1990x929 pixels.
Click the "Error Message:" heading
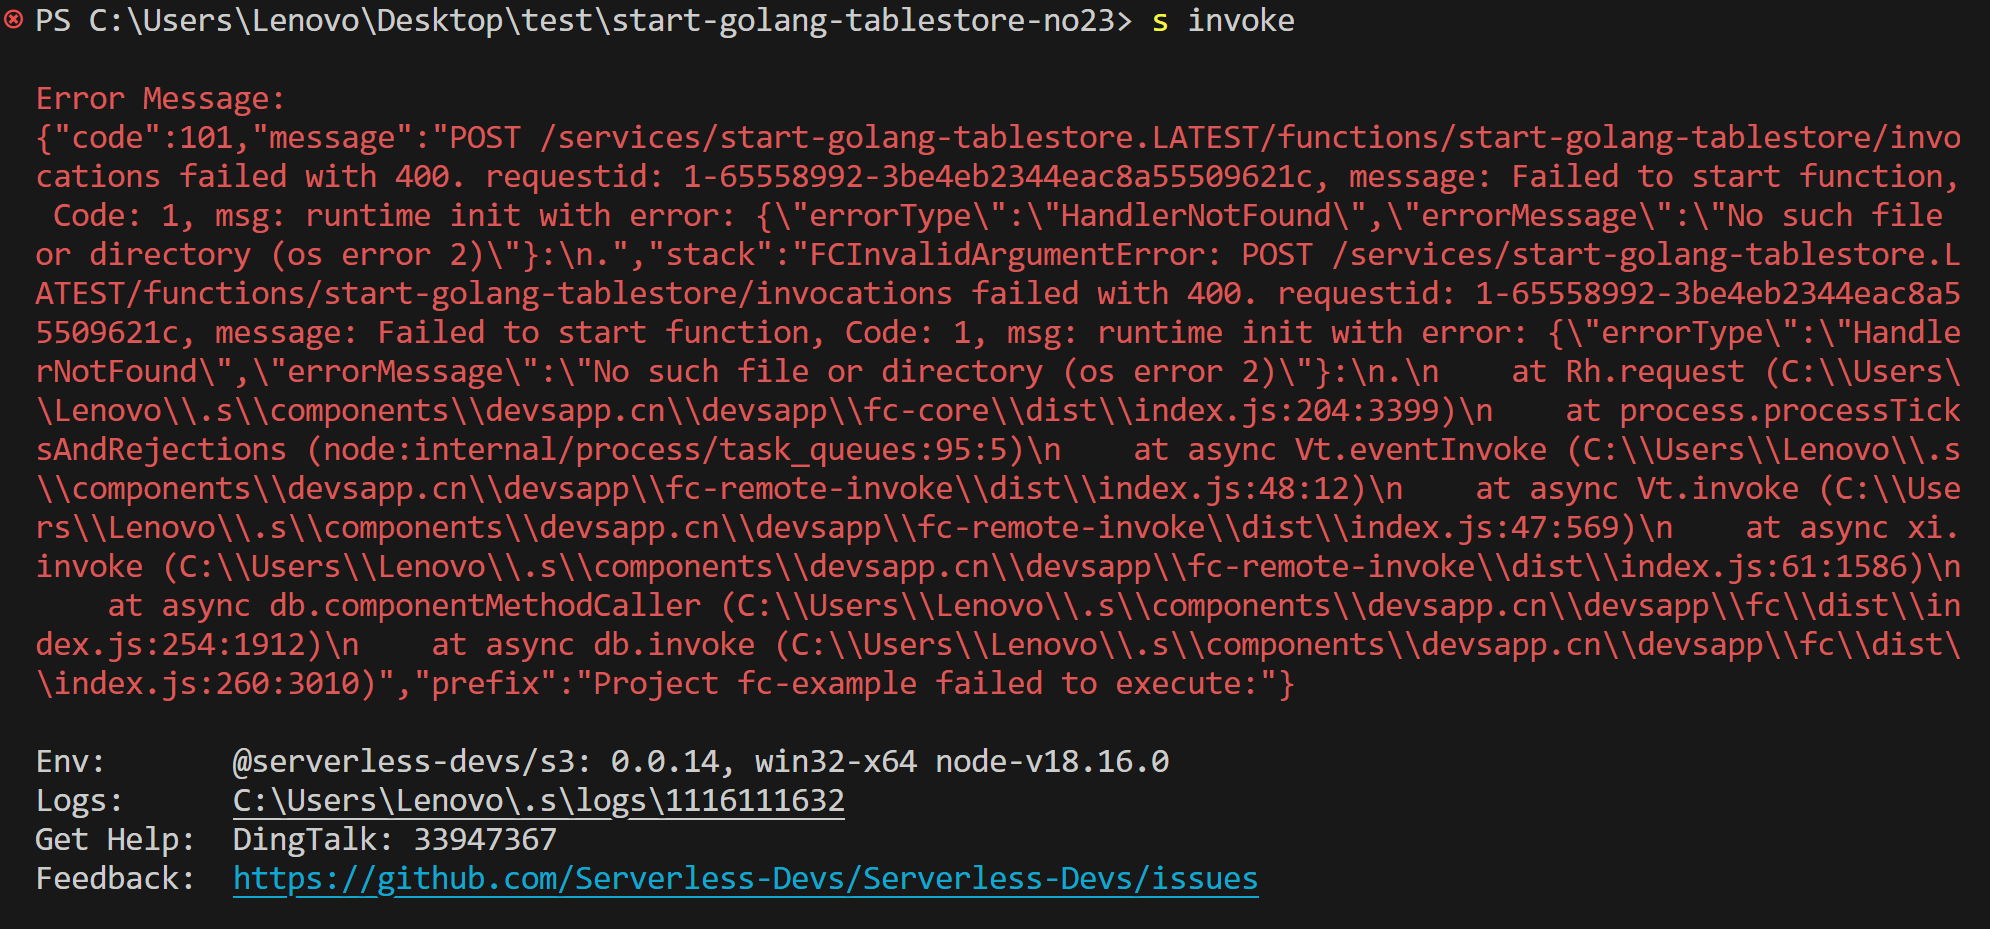(161, 99)
